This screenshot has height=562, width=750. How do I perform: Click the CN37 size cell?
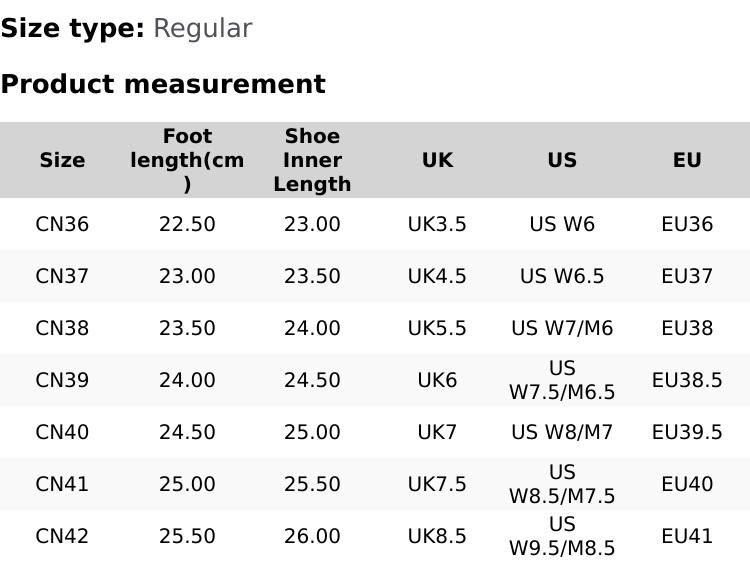click(x=62, y=276)
